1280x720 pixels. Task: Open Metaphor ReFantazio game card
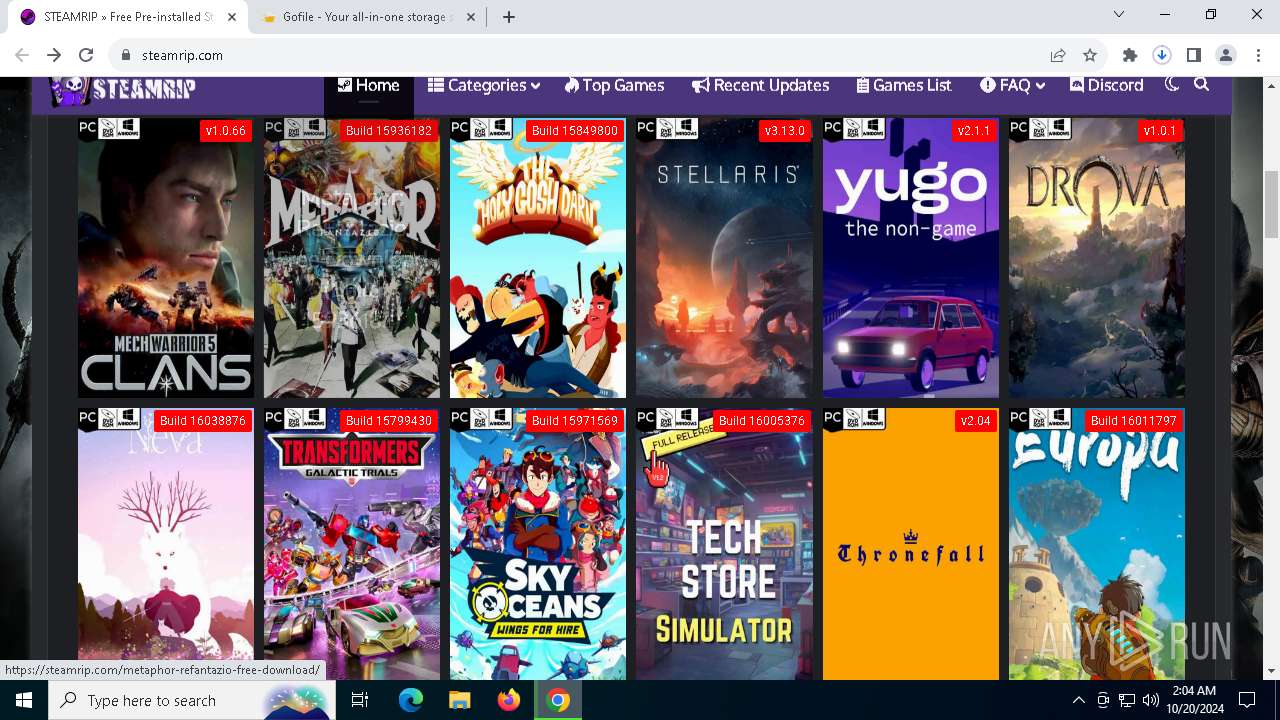pyautogui.click(x=352, y=258)
